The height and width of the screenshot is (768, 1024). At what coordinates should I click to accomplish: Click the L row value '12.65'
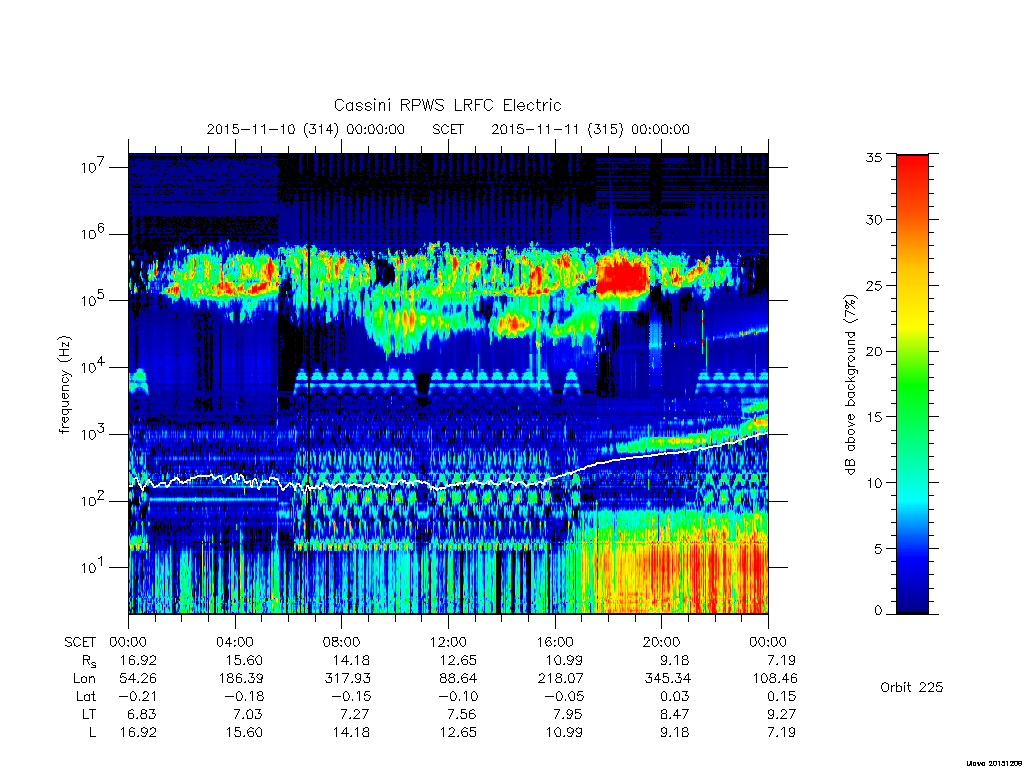tap(458, 732)
